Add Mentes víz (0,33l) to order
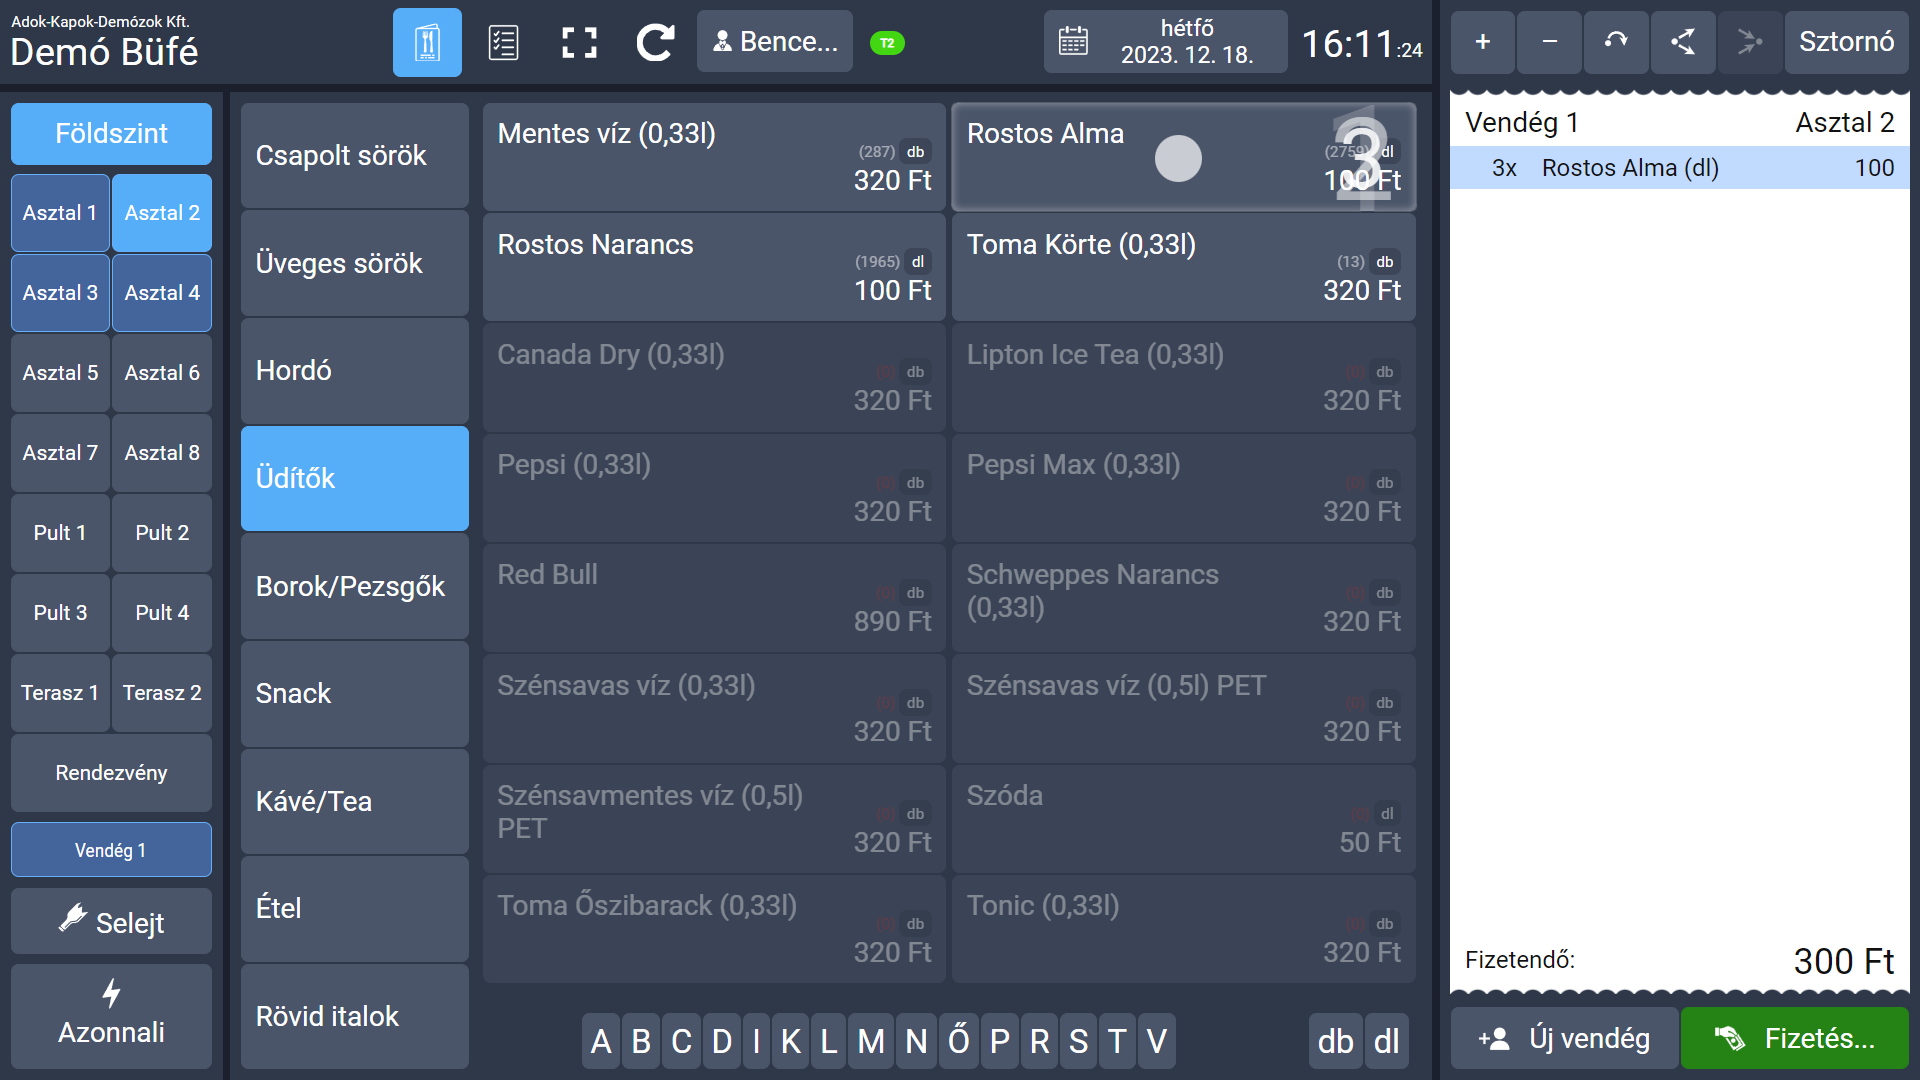Screen dimensions: 1920x1080 pos(714,157)
